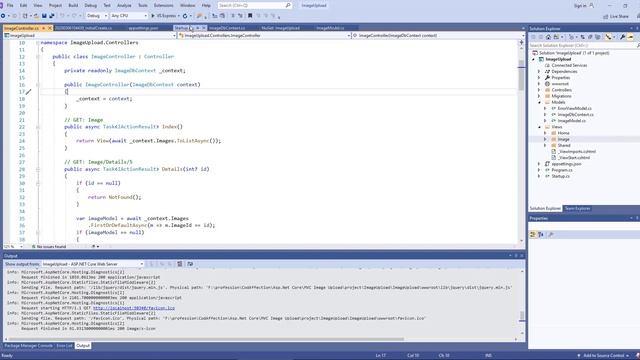Screen dimensions: 640x360
Task: Open the Tools menu
Action: pos(142,5)
